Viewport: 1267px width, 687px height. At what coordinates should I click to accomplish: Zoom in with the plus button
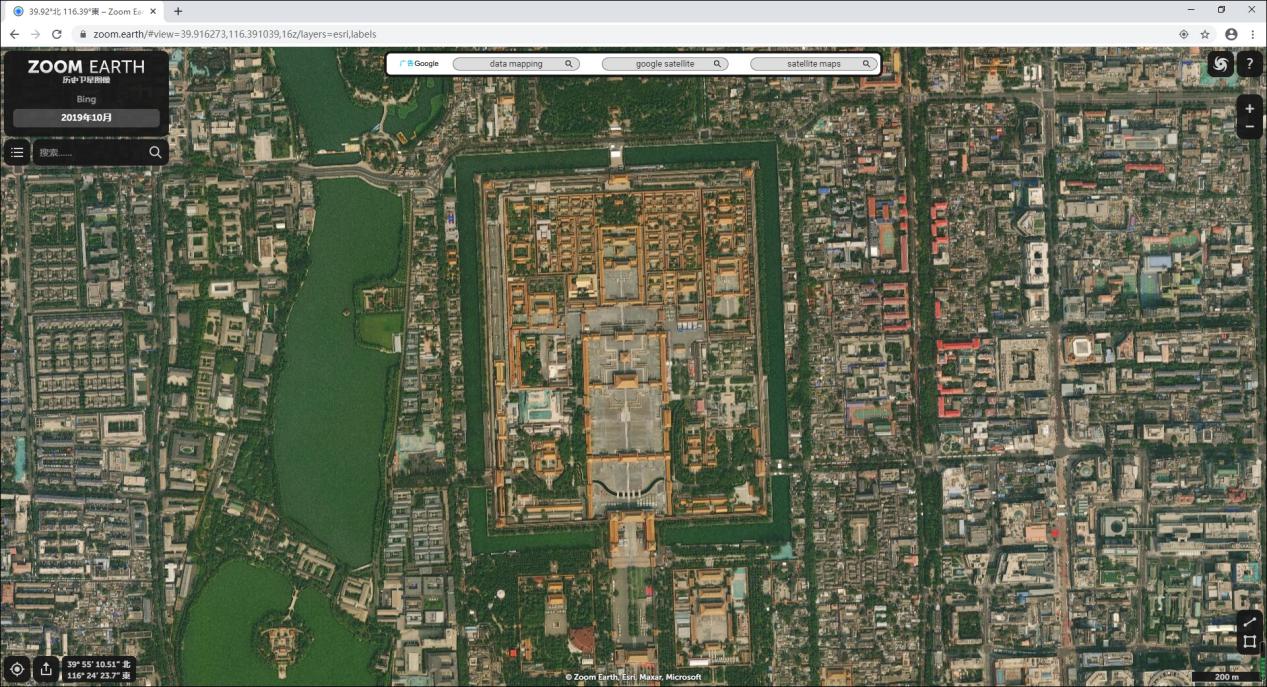pyautogui.click(x=1249, y=108)
